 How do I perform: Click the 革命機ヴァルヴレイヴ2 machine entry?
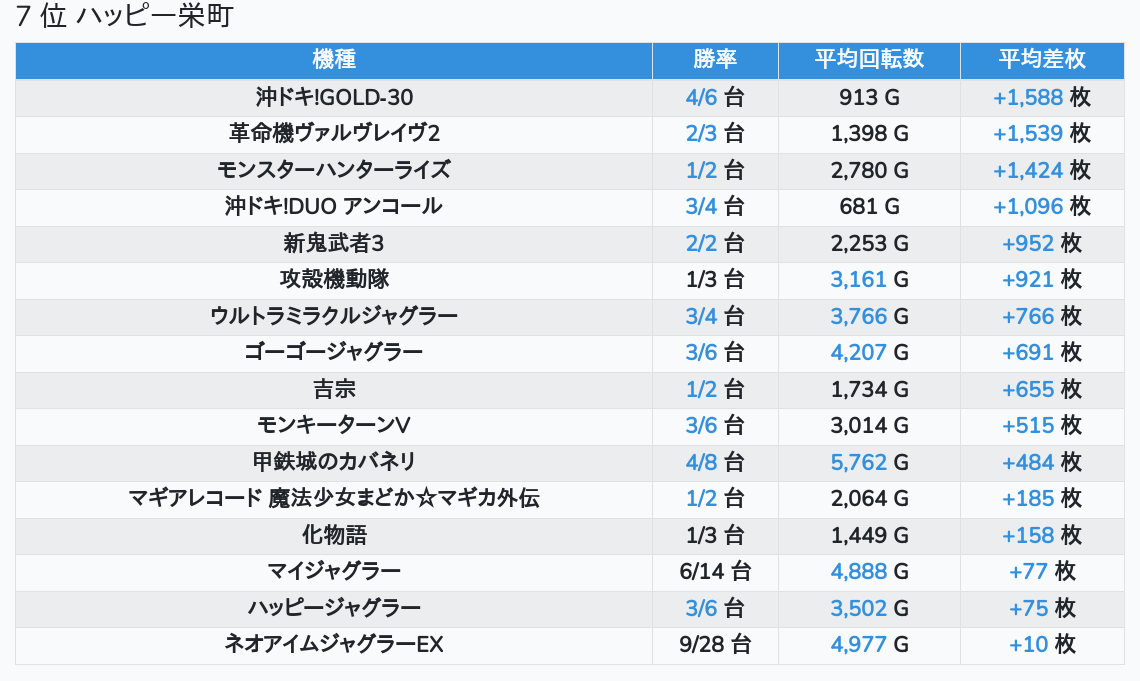click(x=334, y=133)
